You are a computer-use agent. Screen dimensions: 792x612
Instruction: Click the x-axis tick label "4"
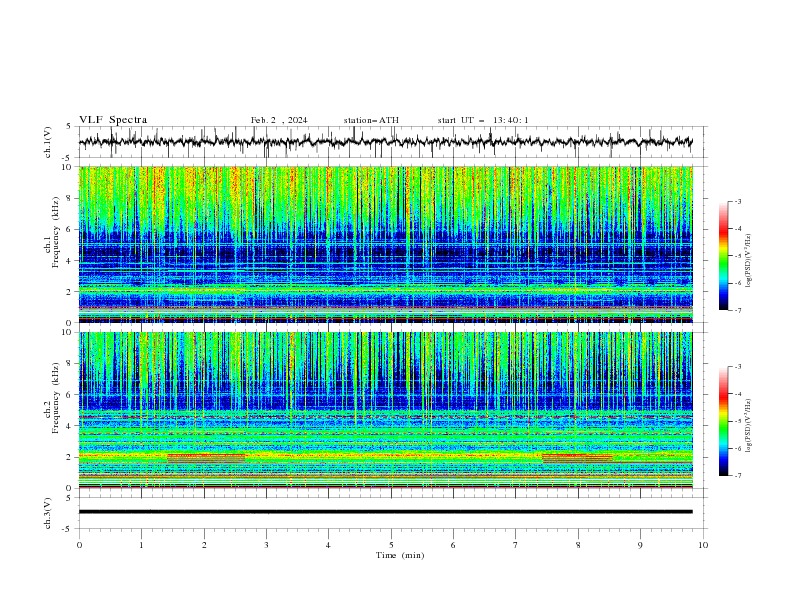click(x=329, y=545)
